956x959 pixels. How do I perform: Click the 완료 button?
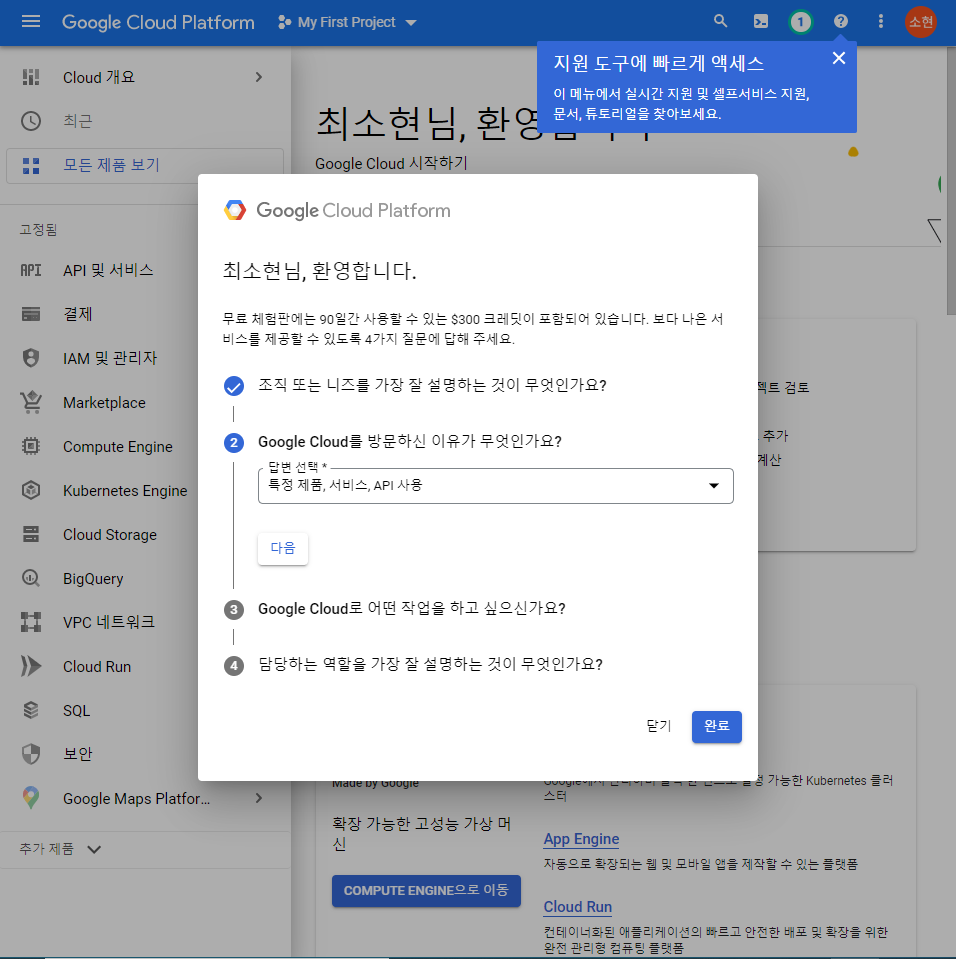[x=716, y=727]
